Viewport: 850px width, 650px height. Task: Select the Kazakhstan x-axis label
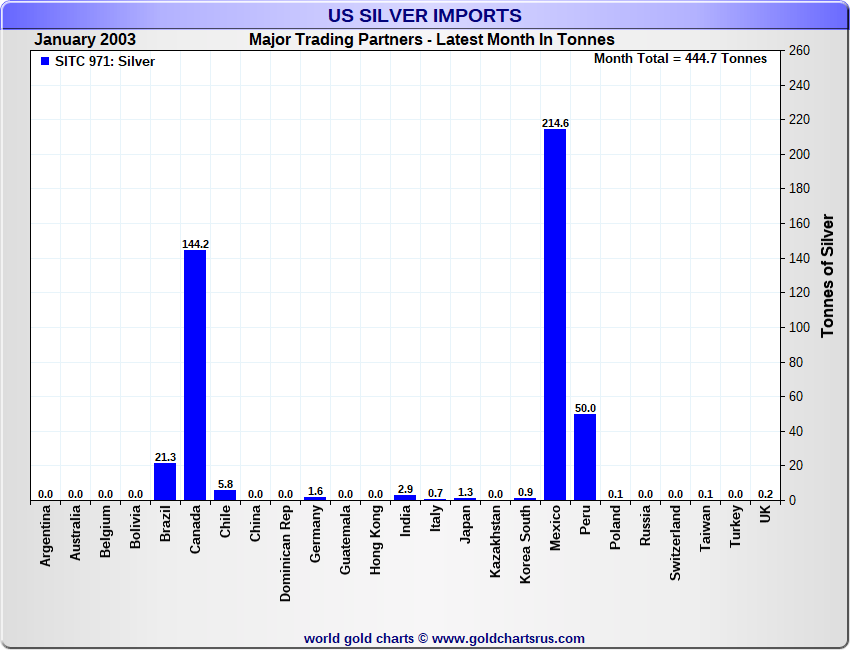[496, 541]
